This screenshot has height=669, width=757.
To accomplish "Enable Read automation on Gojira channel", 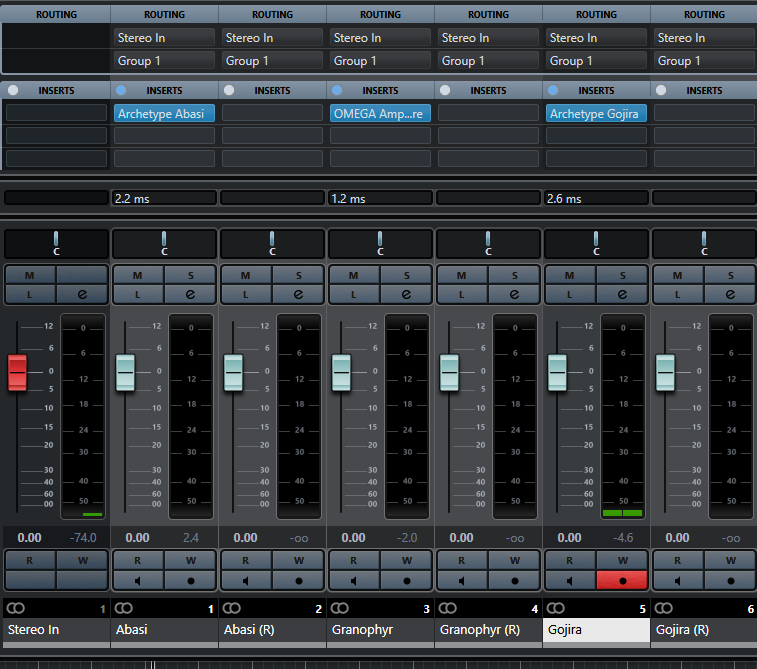I will pyautogui.click(x=570, y=560).
